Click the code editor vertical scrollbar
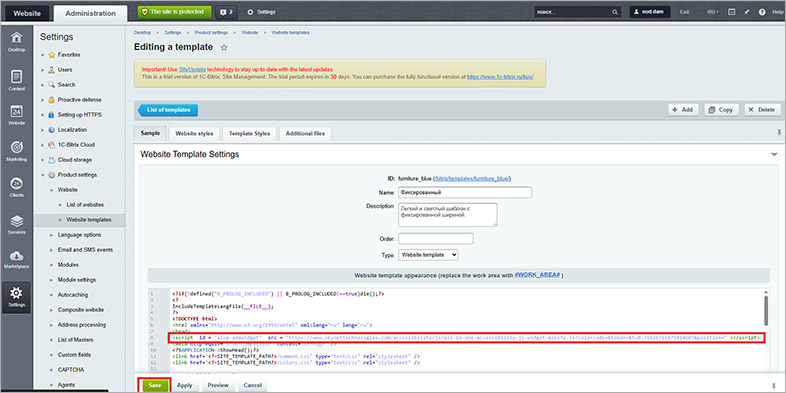786x393 pixels. [x=766, y=310]
